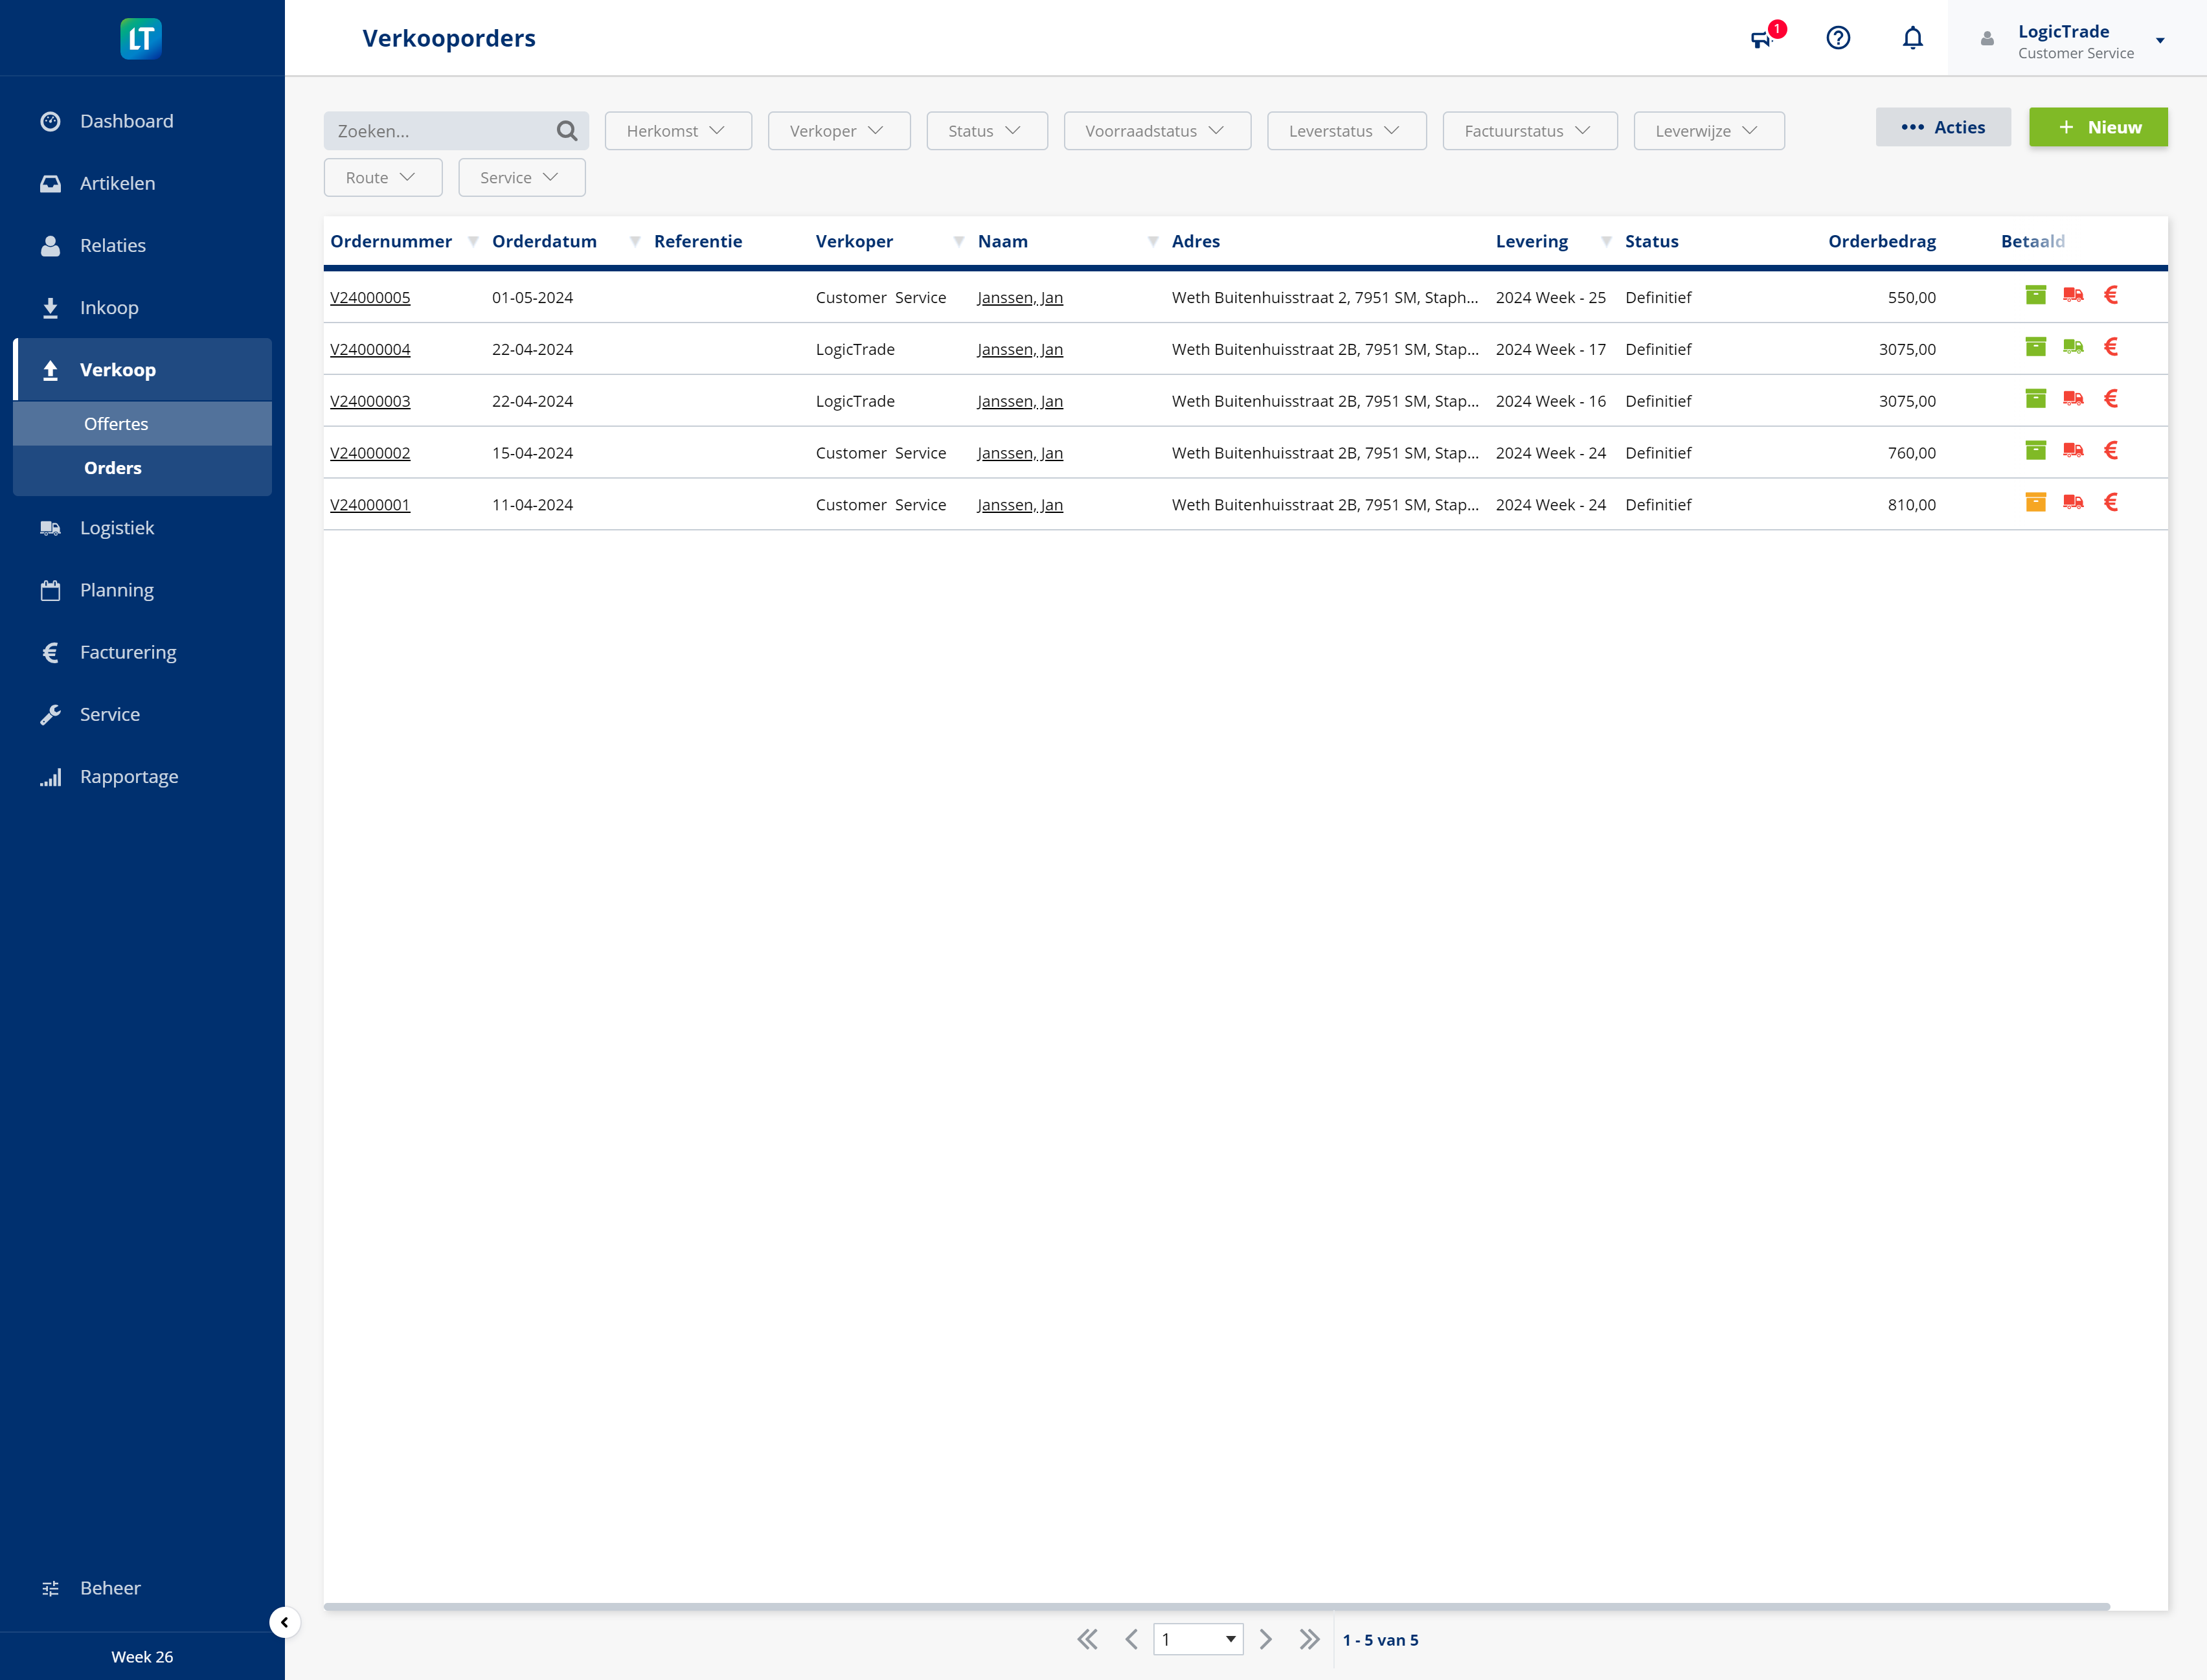Click euro icon for order V24000003
This screenshot has height=1680, width=2207.
(x=2111, y=399)
